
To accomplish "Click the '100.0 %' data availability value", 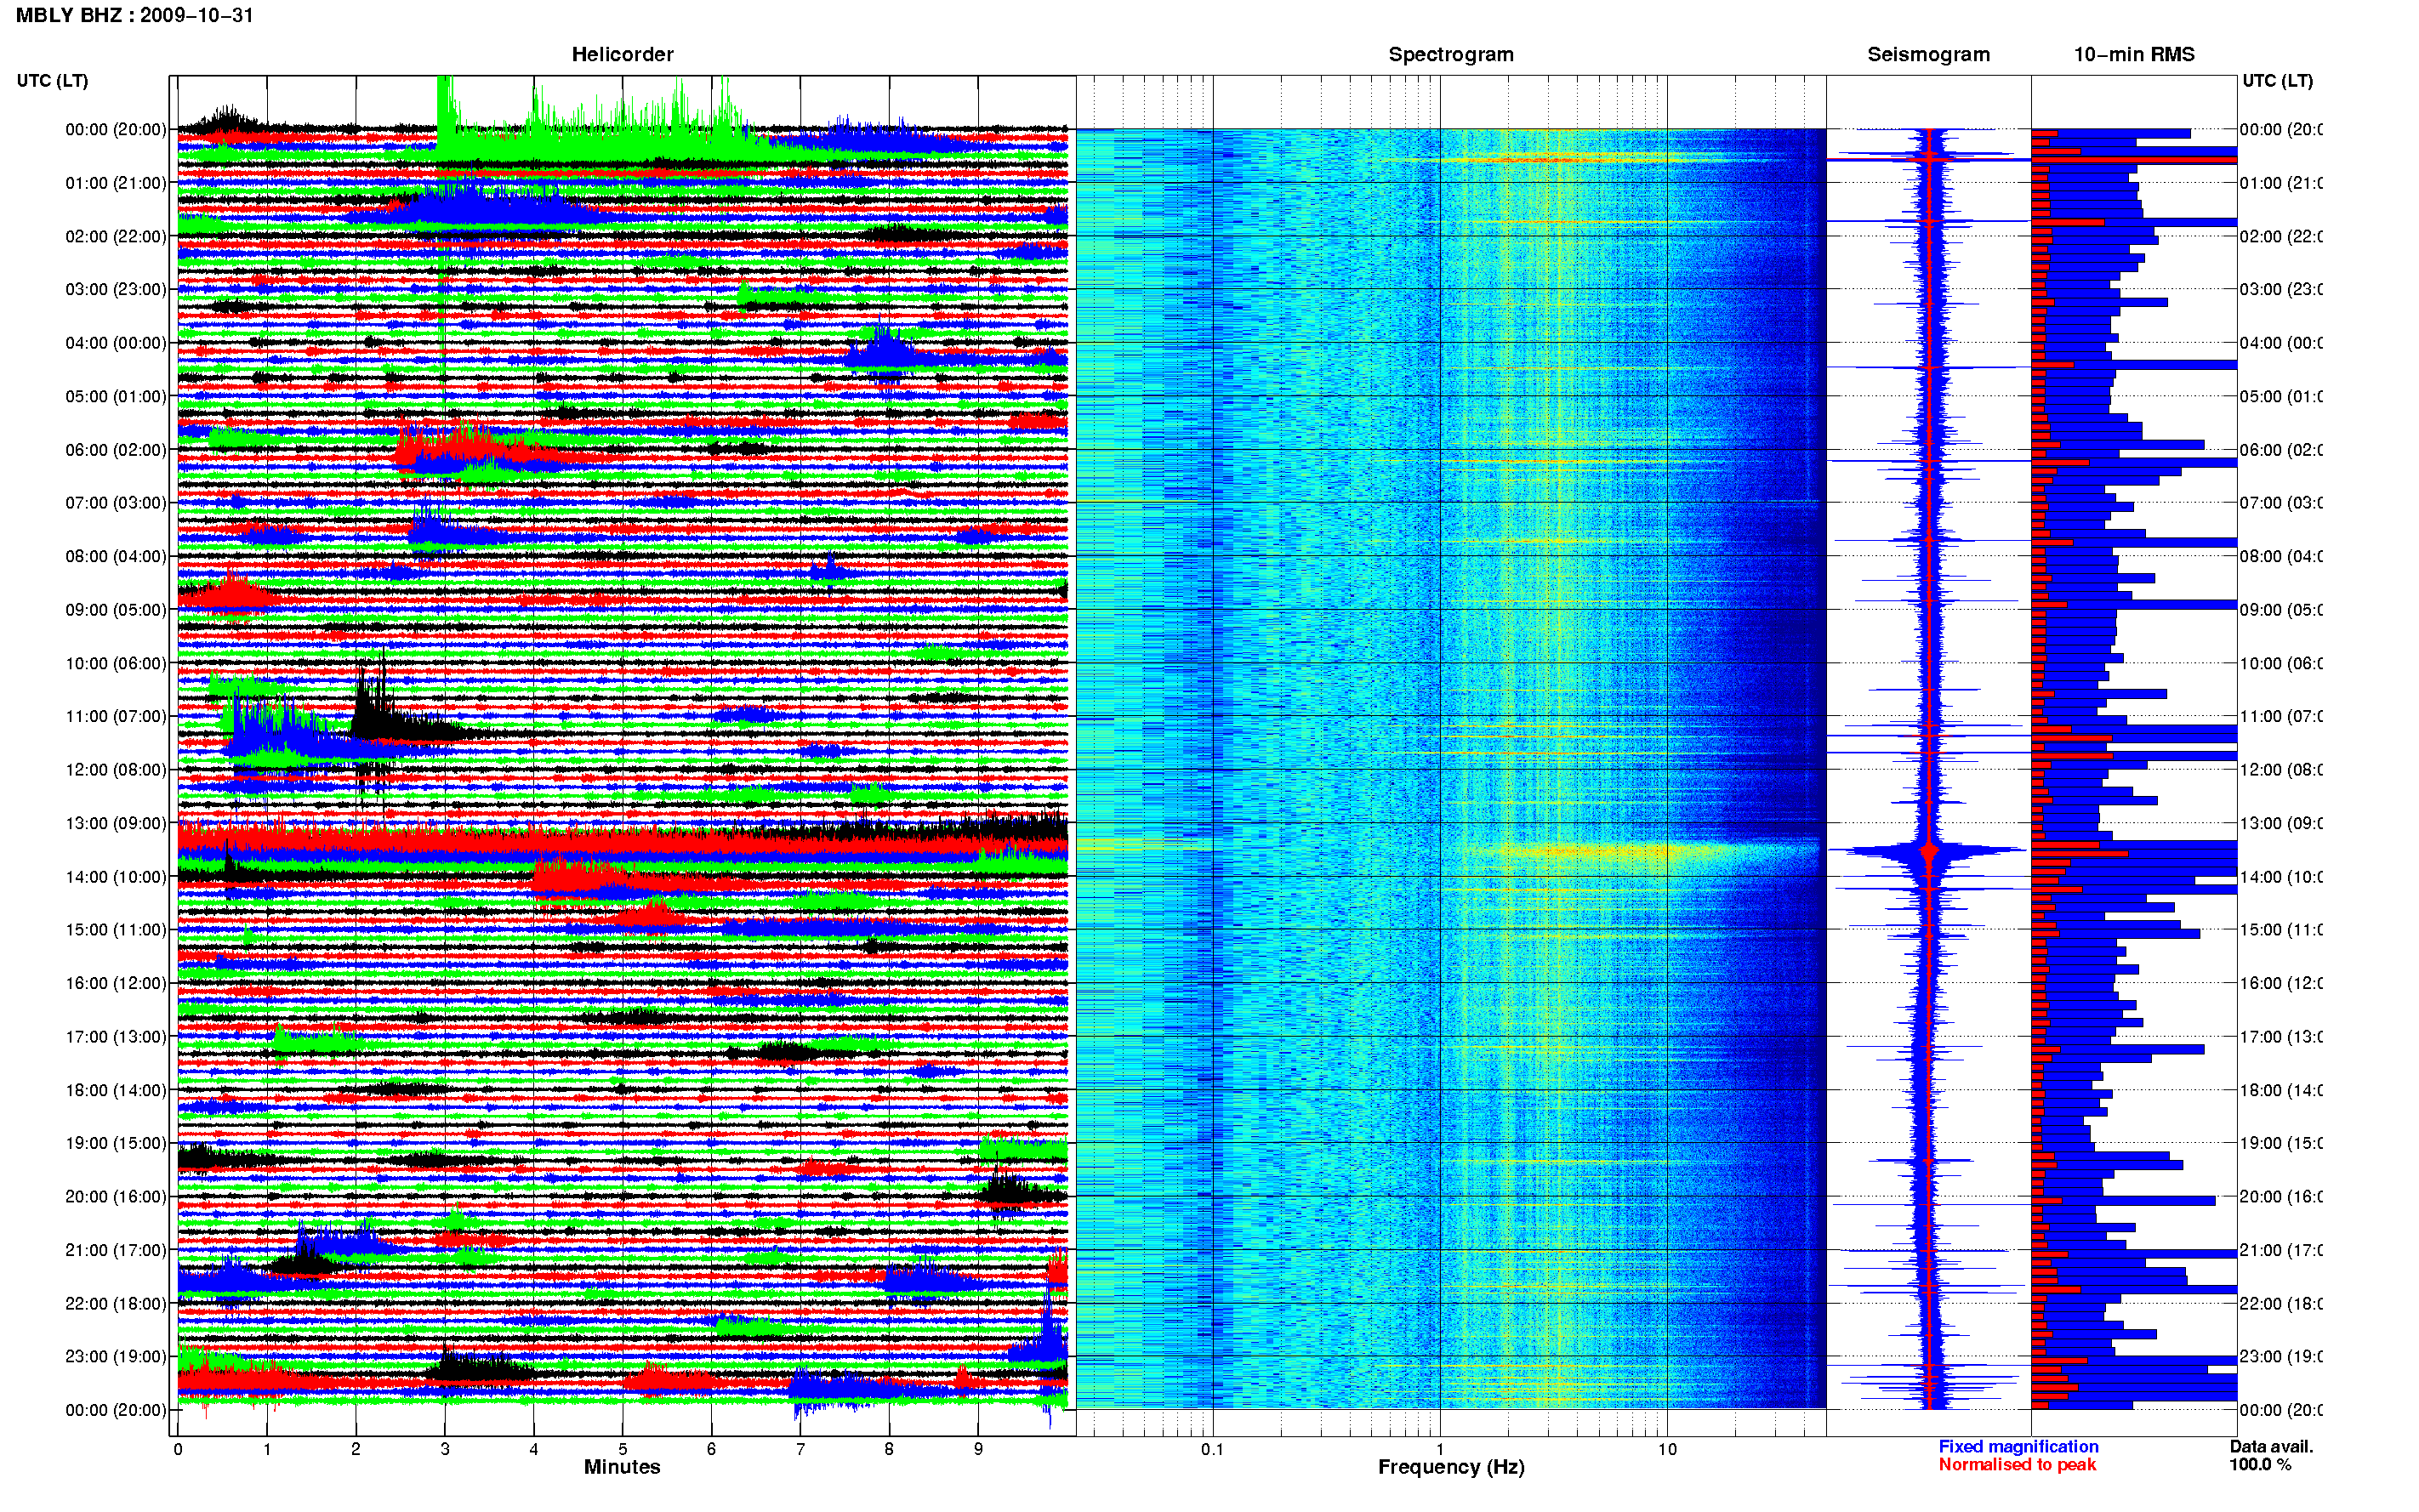I will (x=2260, y=1465).
